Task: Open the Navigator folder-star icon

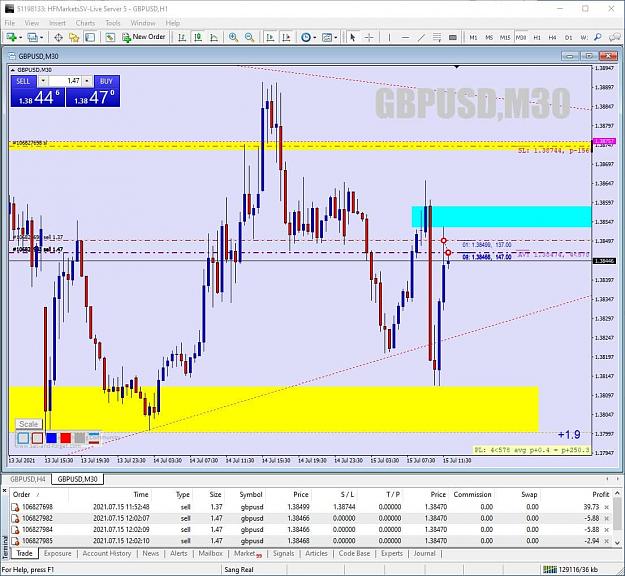Action: (x=74, y=37)
